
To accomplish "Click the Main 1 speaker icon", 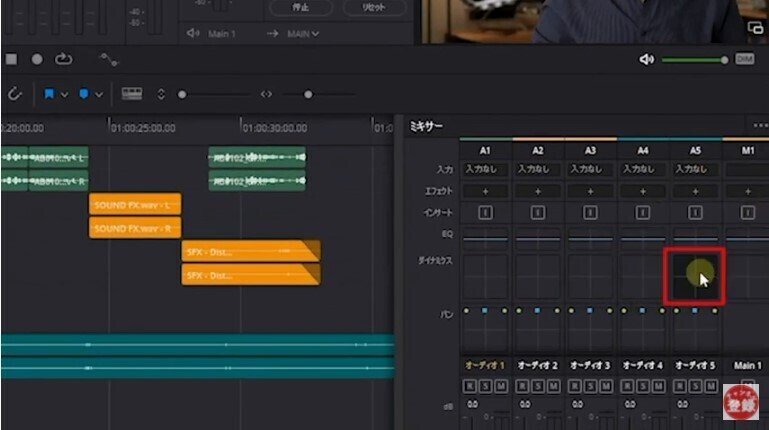I will tap(193, 33).
